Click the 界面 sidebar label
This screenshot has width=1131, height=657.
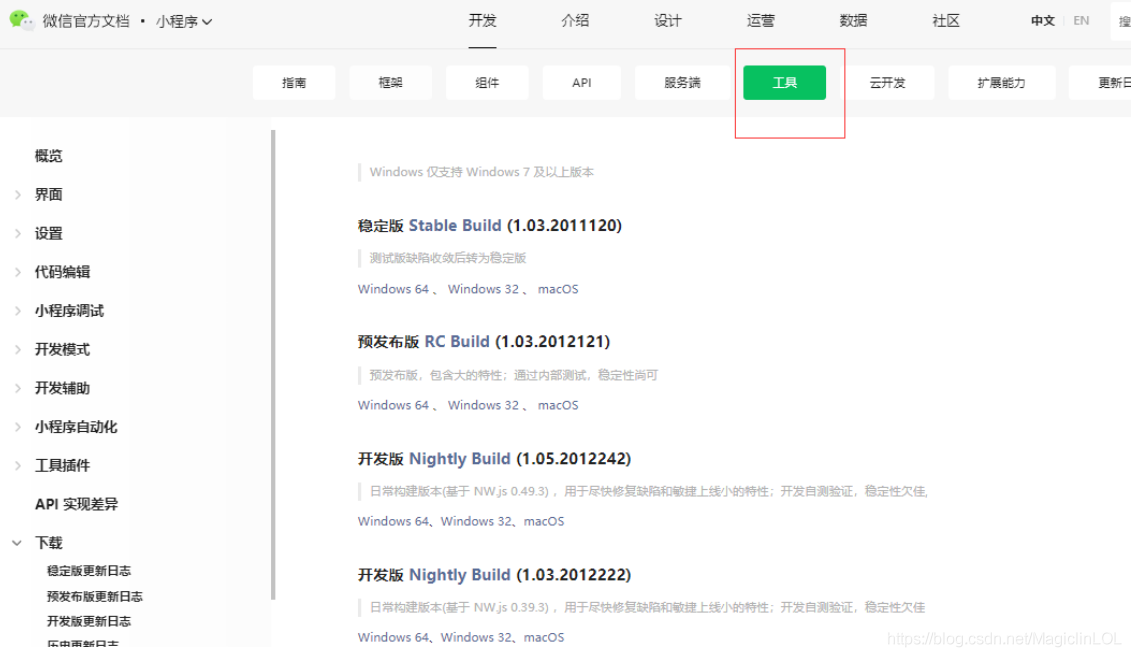tap(48, 195)
